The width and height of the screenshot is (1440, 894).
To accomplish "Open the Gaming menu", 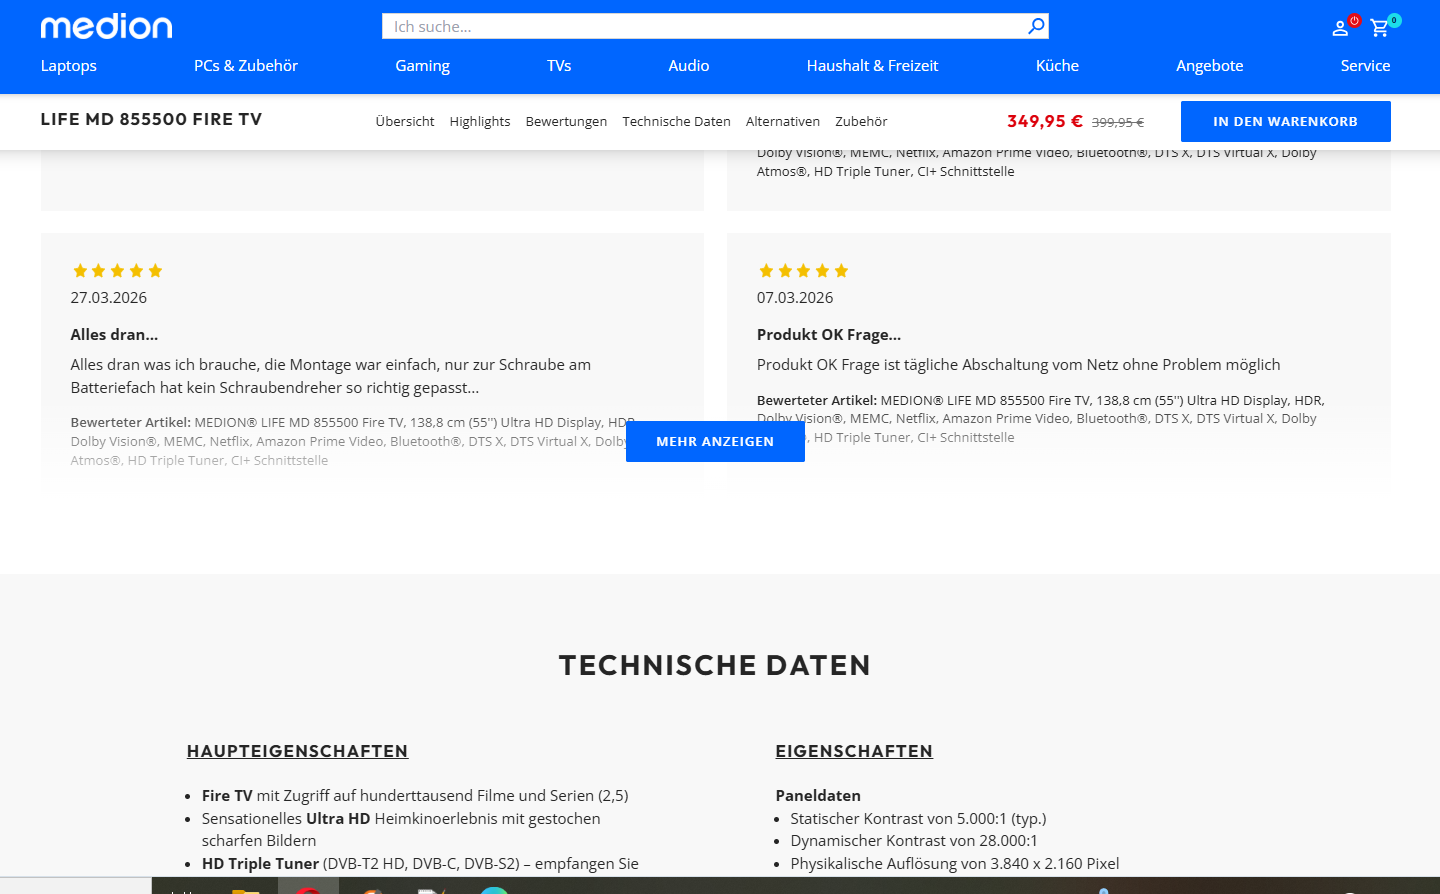I will click(x=423, y=66).
